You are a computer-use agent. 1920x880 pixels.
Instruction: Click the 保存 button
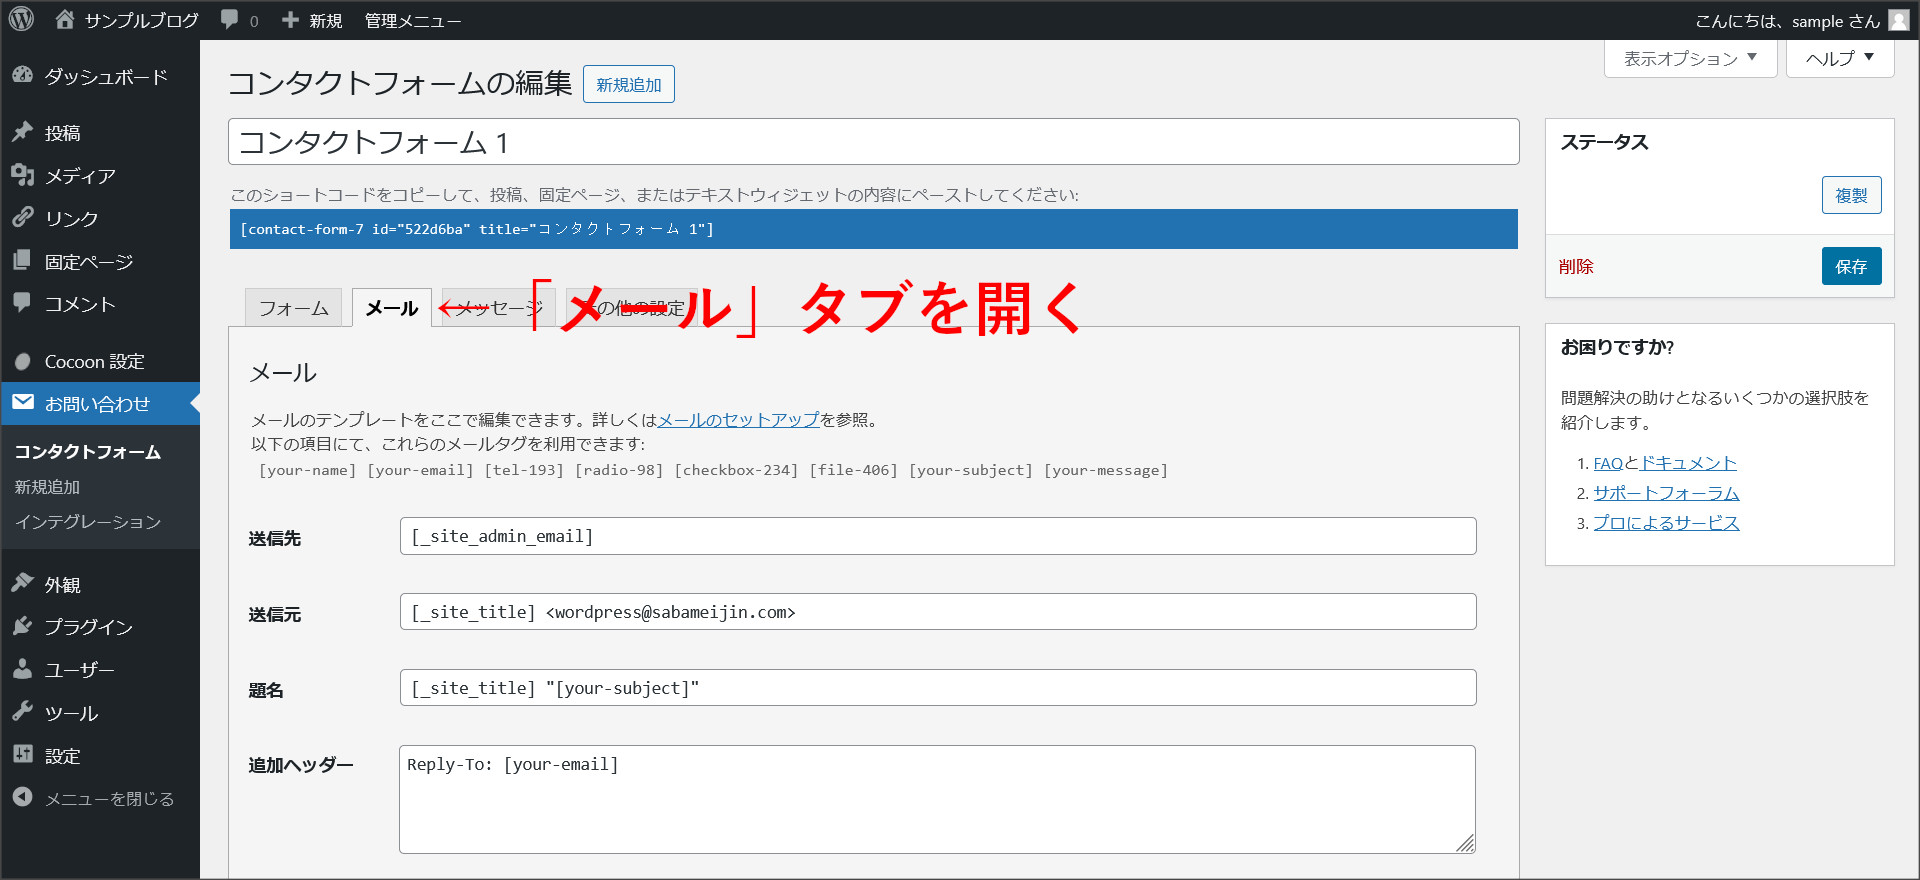[1850, 266]
